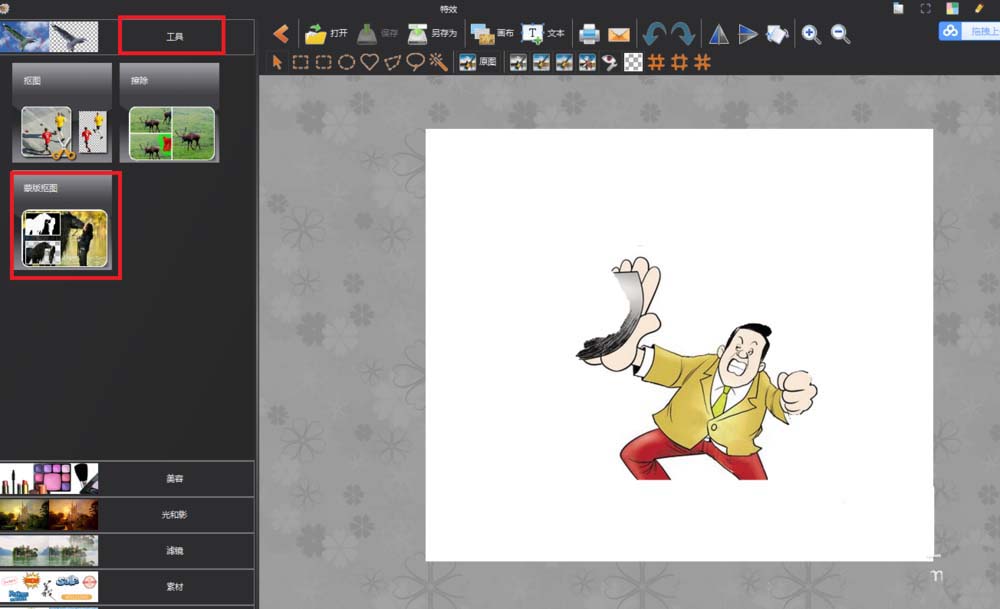
Task: Click the bird thumbnail beside 工具
Action: (49, 36)
